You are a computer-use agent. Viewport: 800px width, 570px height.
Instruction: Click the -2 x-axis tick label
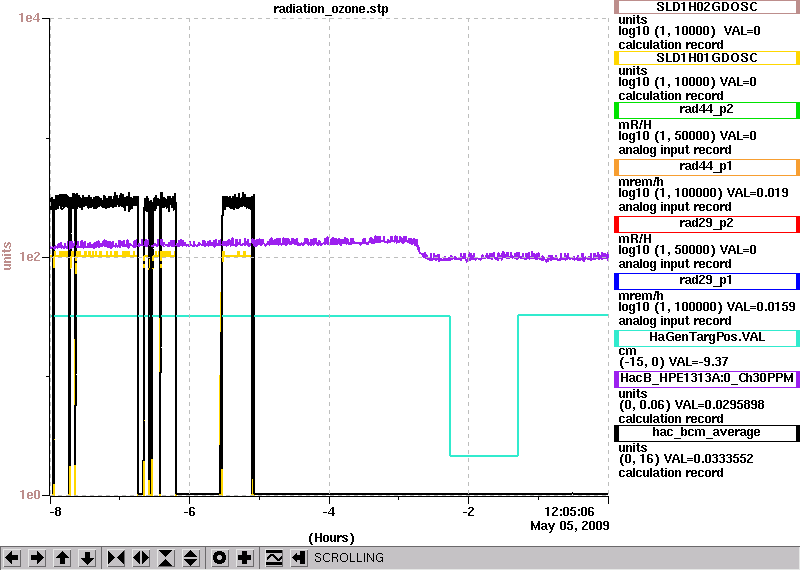[468, 511]
